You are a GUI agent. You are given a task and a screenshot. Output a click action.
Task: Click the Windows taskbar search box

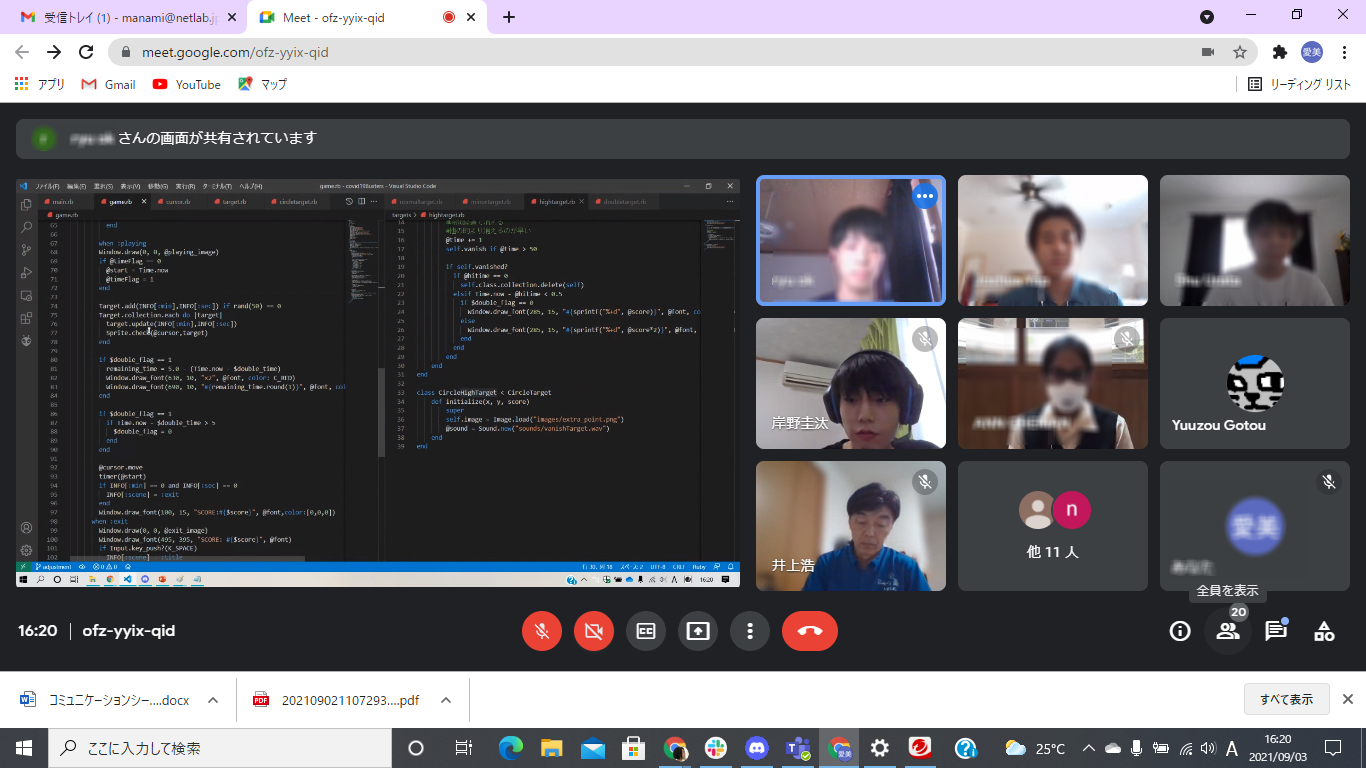pyautogui.click(x=220, y=748)
